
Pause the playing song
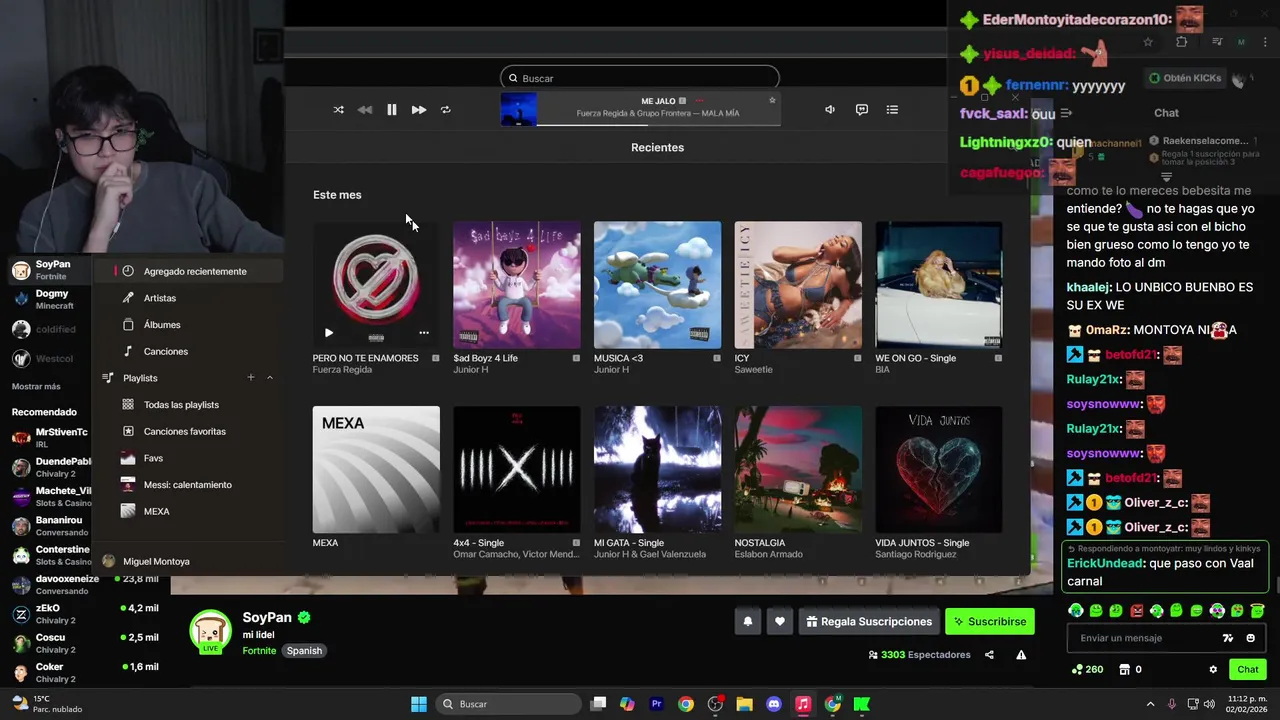coord(392,110)
